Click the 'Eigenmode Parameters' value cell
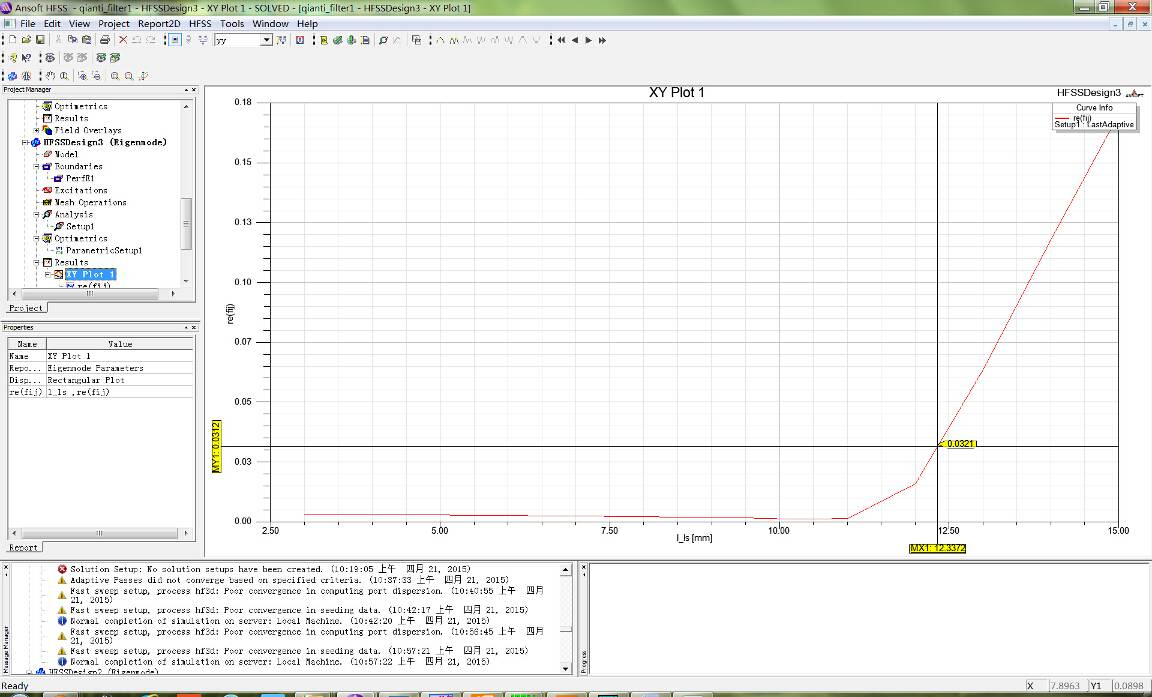The width and height of the screenshot is (1152, 697). 120,369
